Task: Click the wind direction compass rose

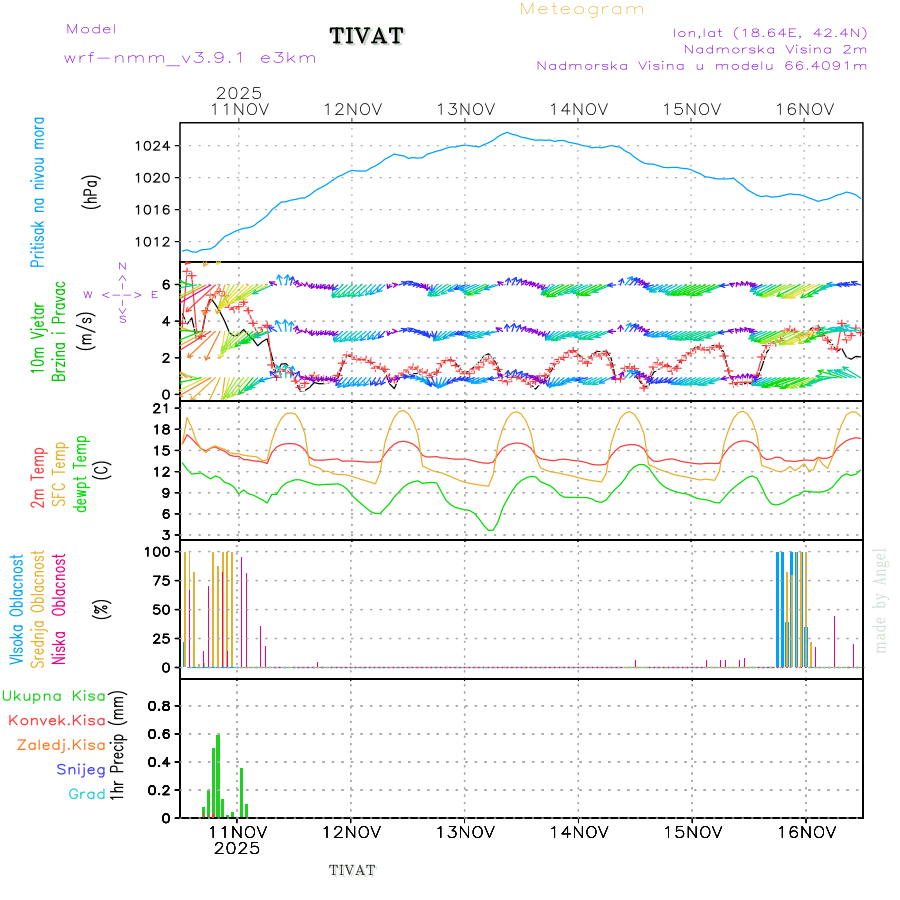Action: [x=121, y=295]
